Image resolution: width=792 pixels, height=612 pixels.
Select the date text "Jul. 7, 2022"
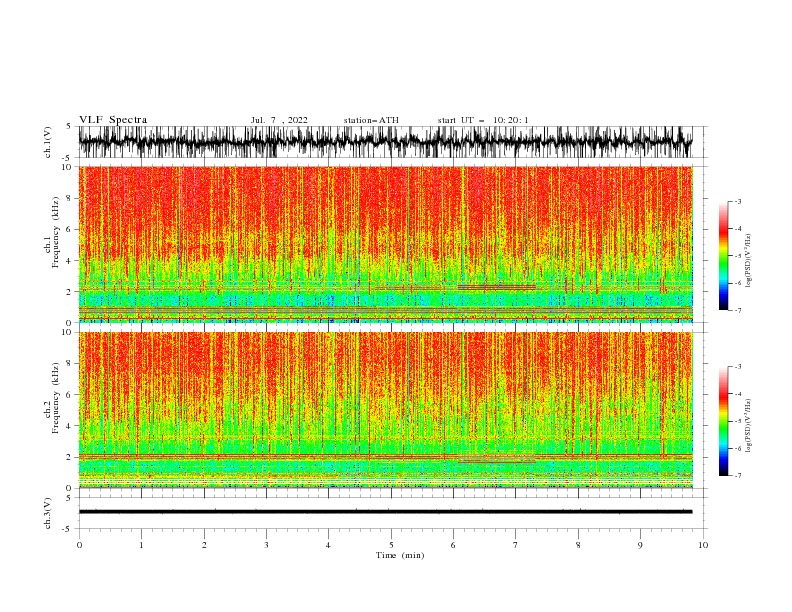tap(279, 120)
